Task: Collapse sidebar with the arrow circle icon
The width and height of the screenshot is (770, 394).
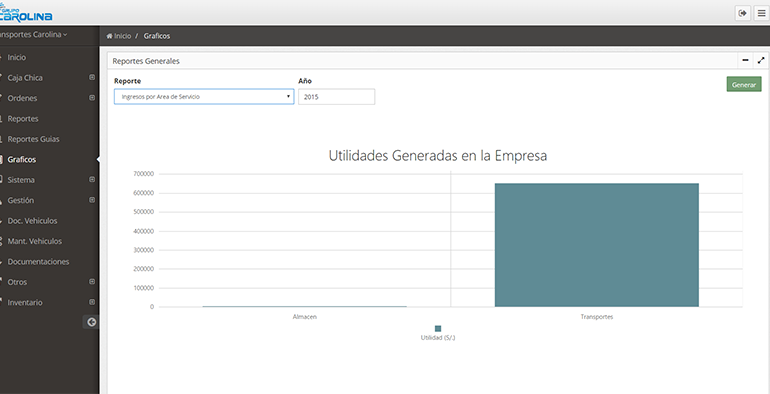Action: tap(91, 322)
